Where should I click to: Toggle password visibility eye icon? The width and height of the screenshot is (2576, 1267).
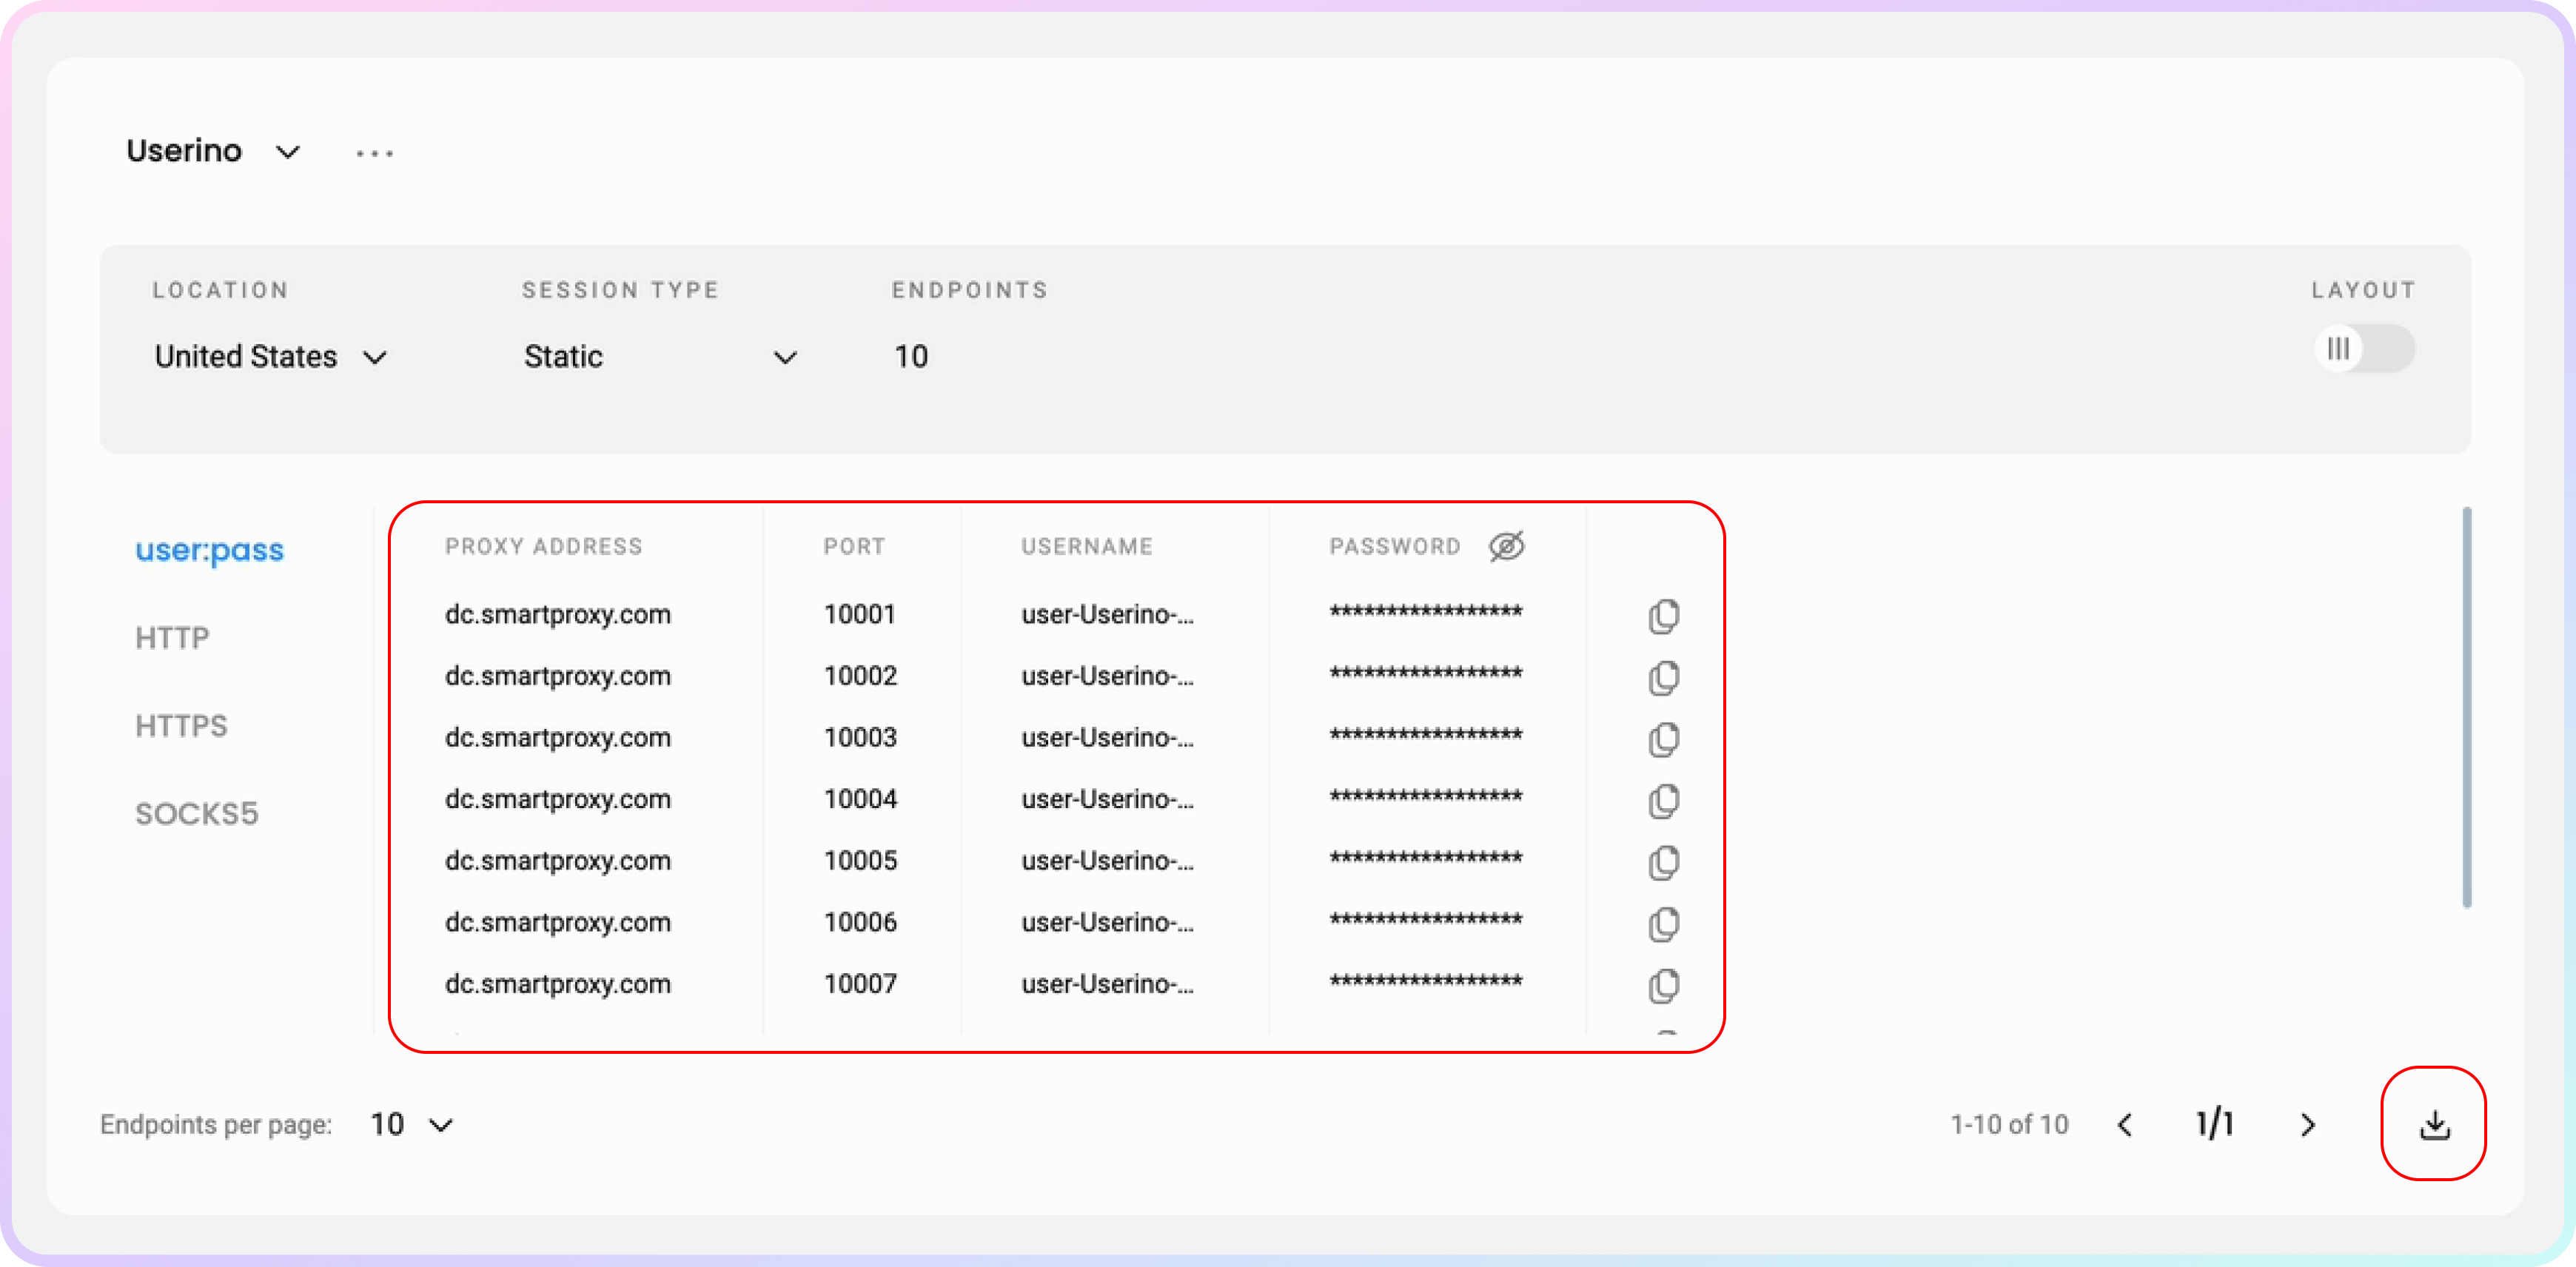[x=1506, y=546]
